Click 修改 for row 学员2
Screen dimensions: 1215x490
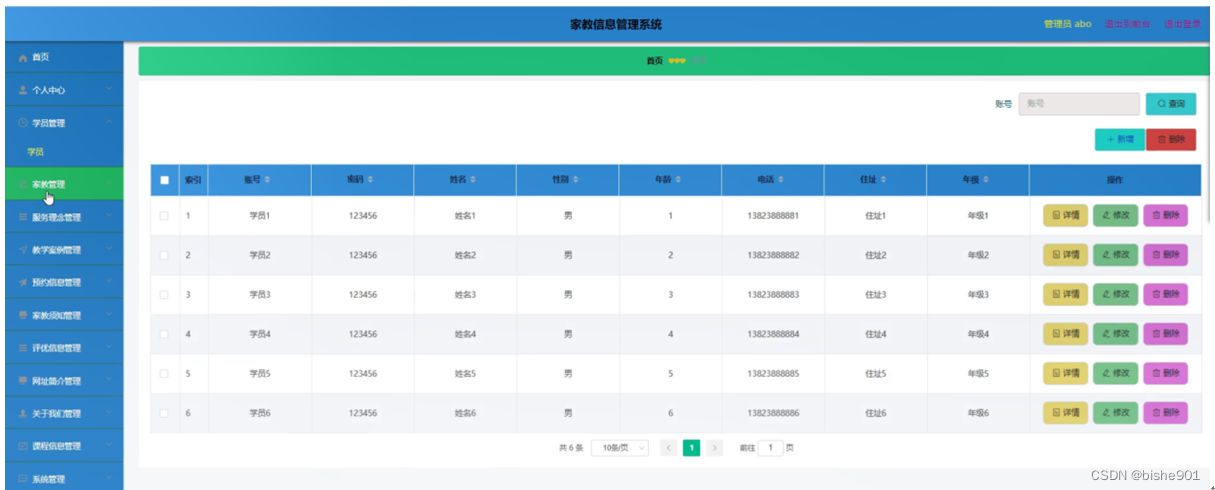click(x=1116, y=255)
